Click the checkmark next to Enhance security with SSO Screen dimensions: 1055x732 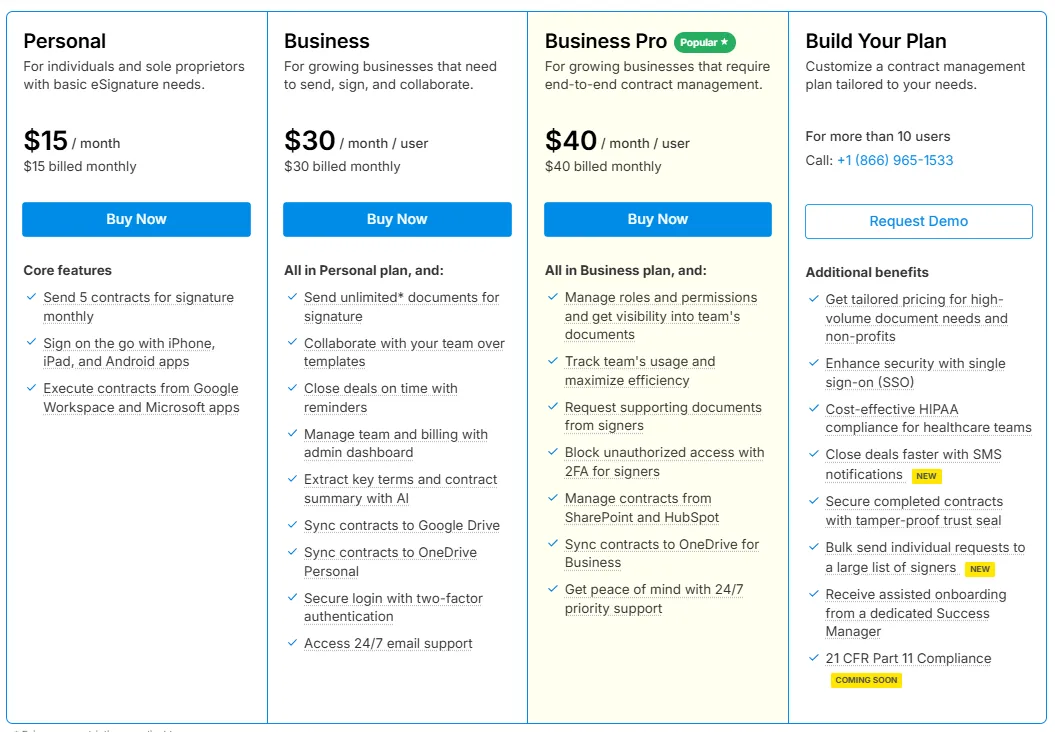coord(813,363)
